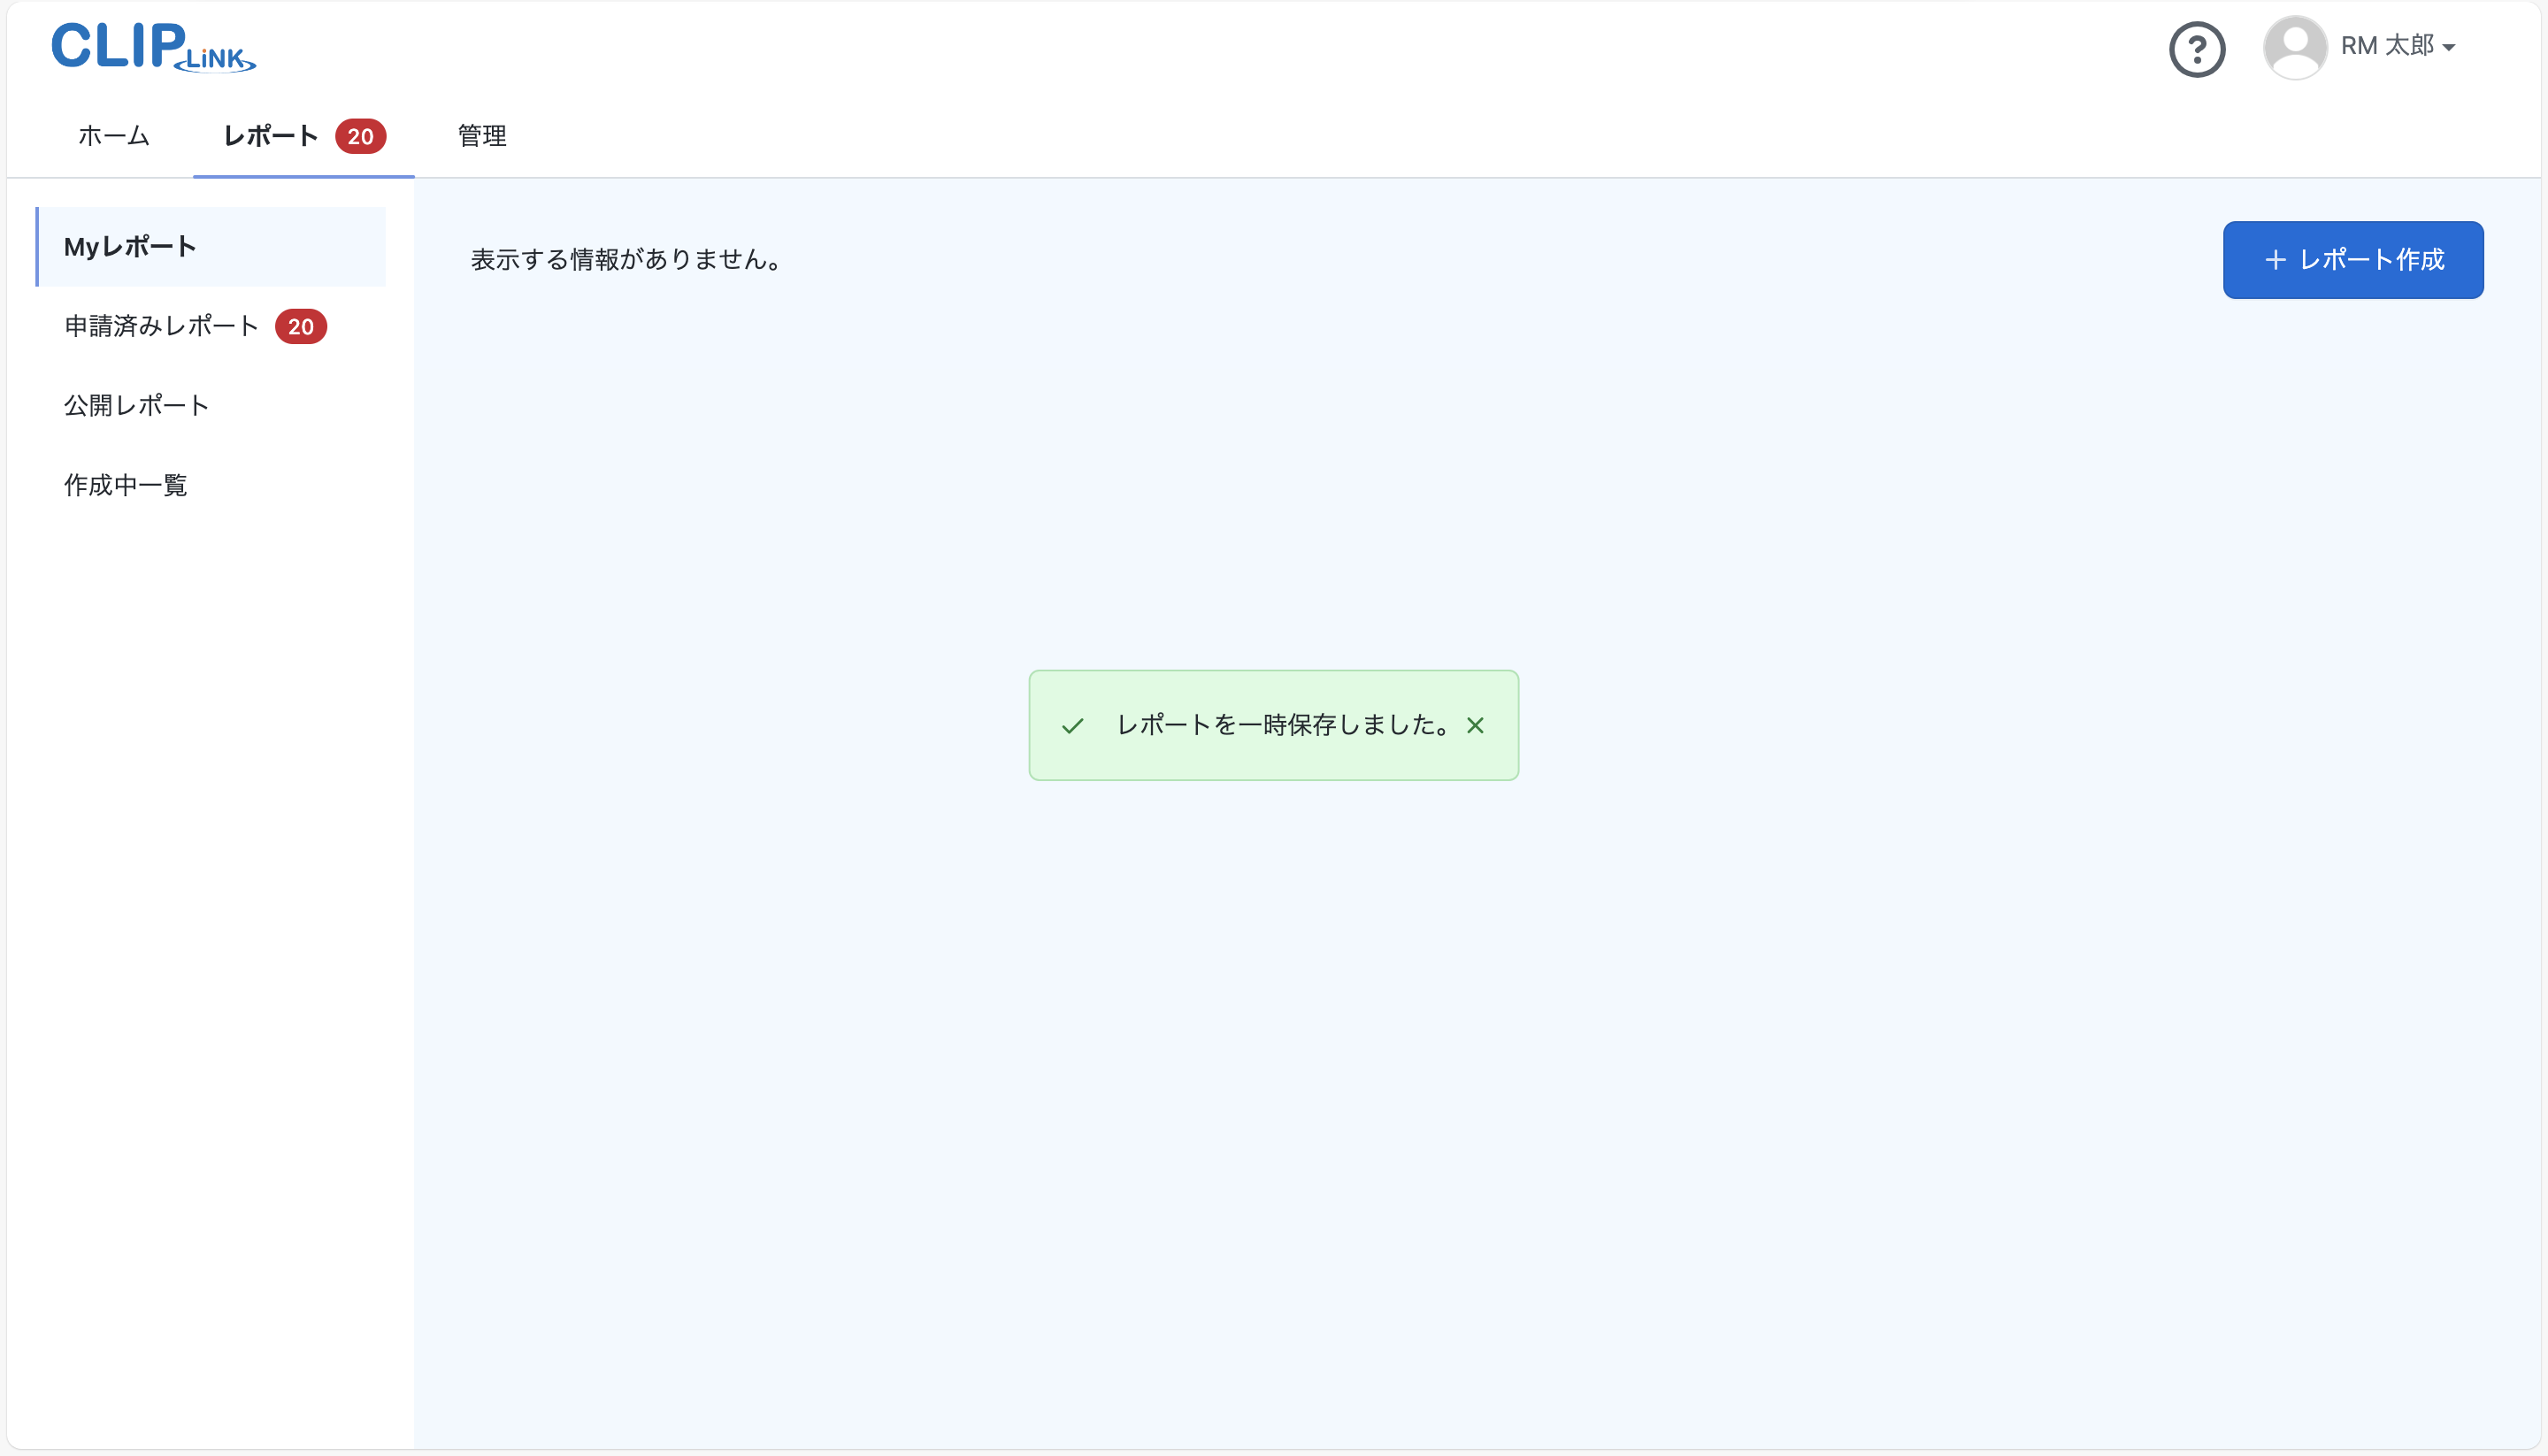Open the RM 太郎 account dropdown
Image resolution: width=2548 pixels, height=1456 pixels.
coord(2392,46)
